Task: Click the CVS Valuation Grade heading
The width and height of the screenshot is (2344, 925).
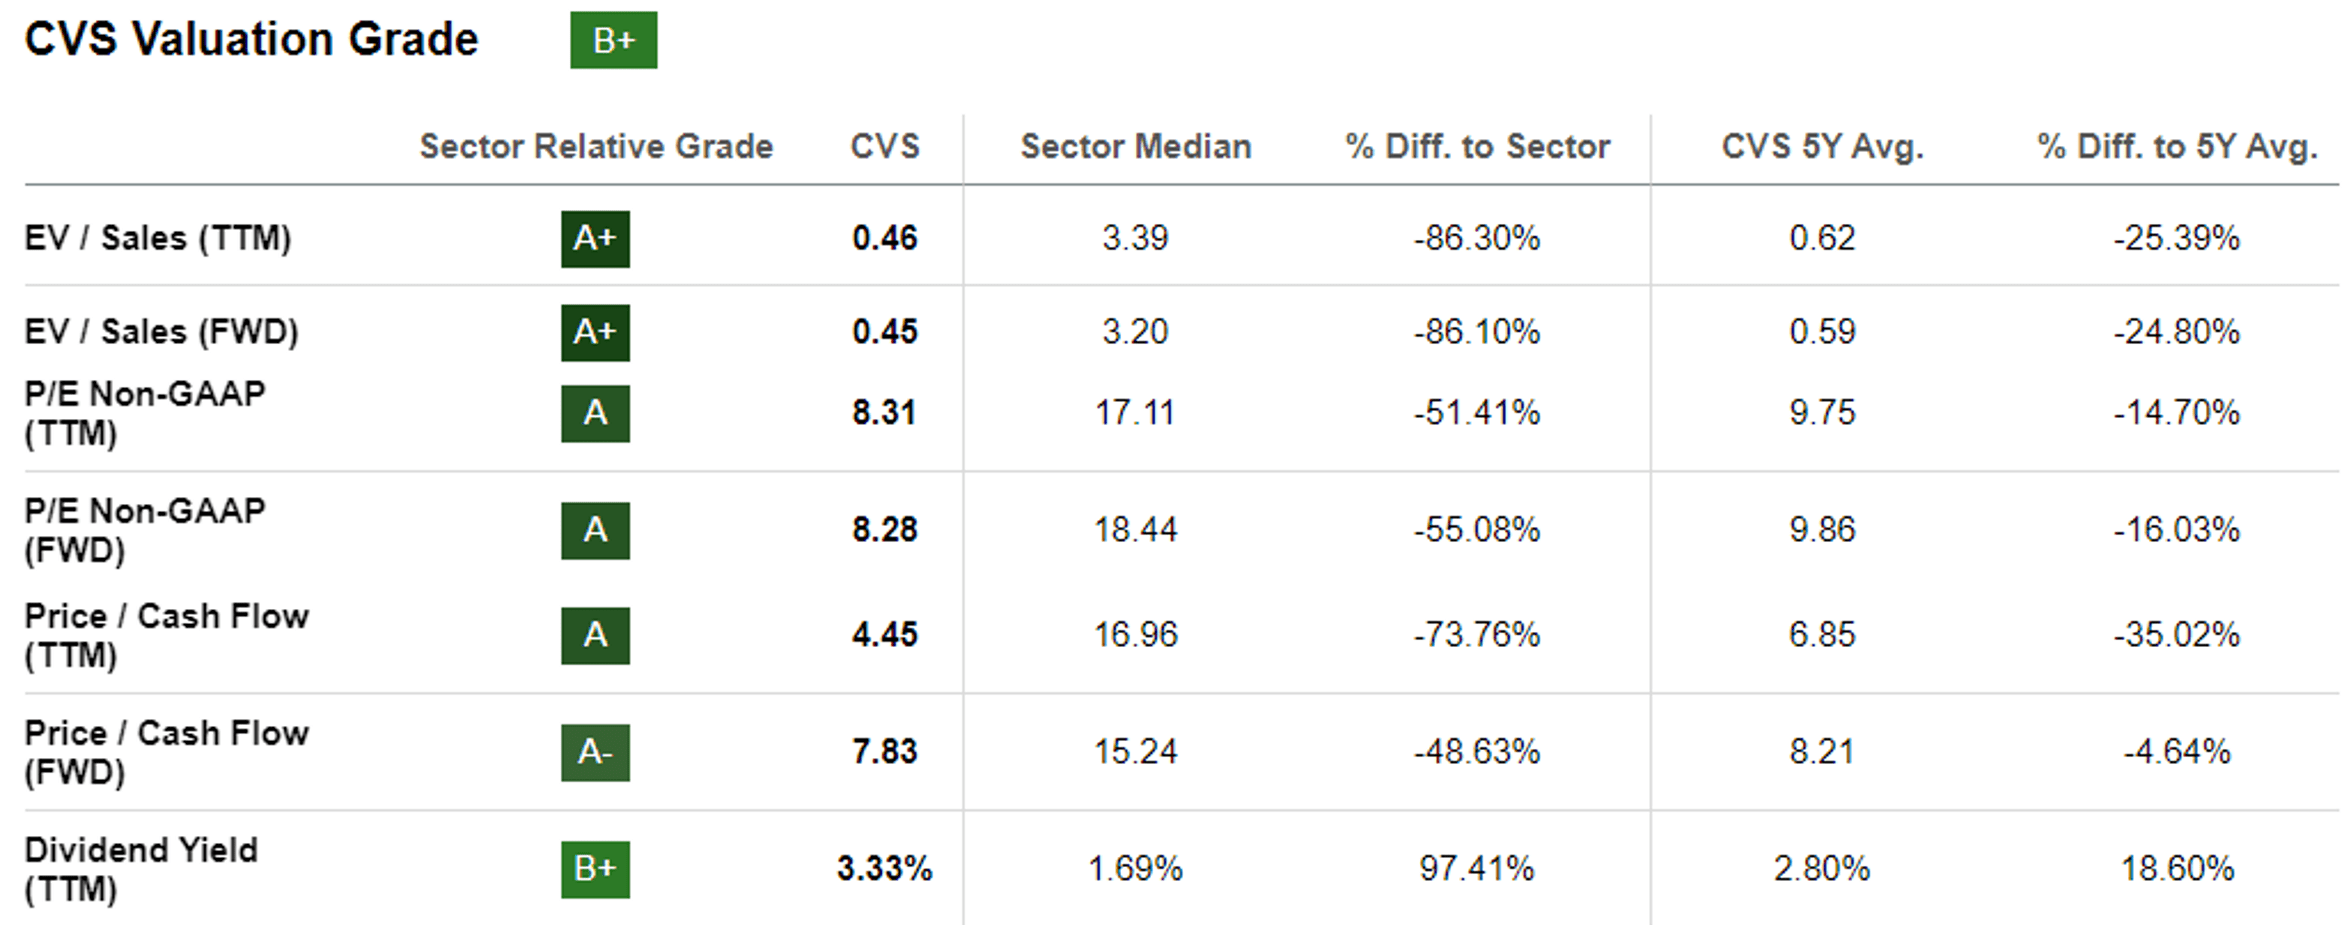Action: pyautogui.click(x=251, y=41)
